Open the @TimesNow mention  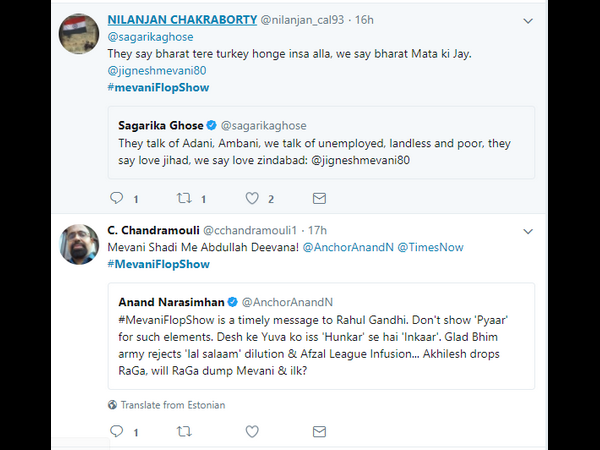(433, 246)
